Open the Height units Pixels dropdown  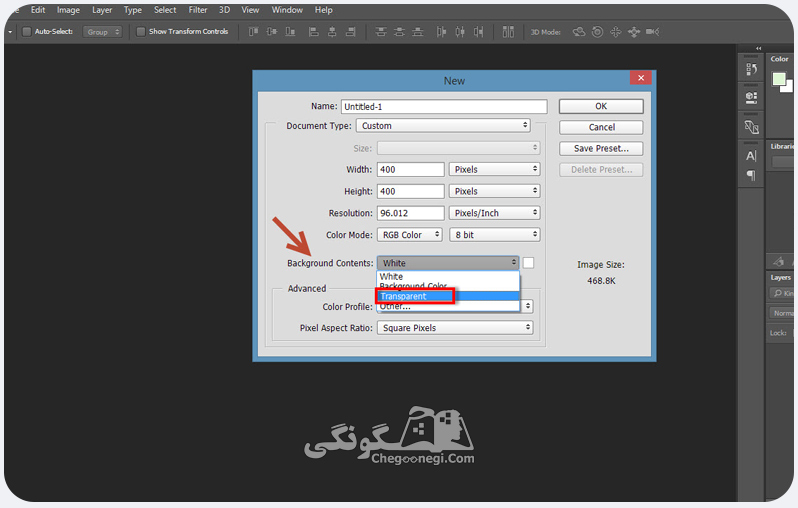click(494, 191)
